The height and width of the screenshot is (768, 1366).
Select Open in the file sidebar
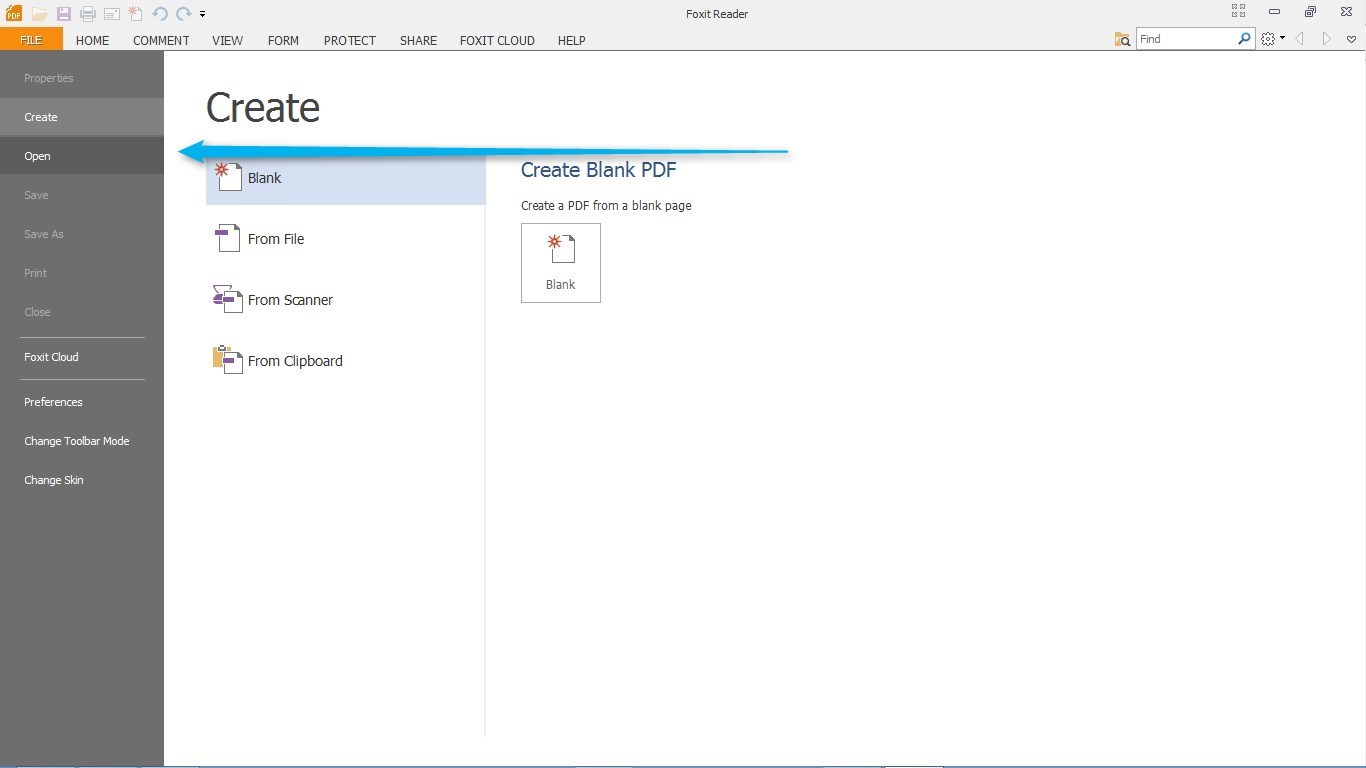click(x=82, y=156)
